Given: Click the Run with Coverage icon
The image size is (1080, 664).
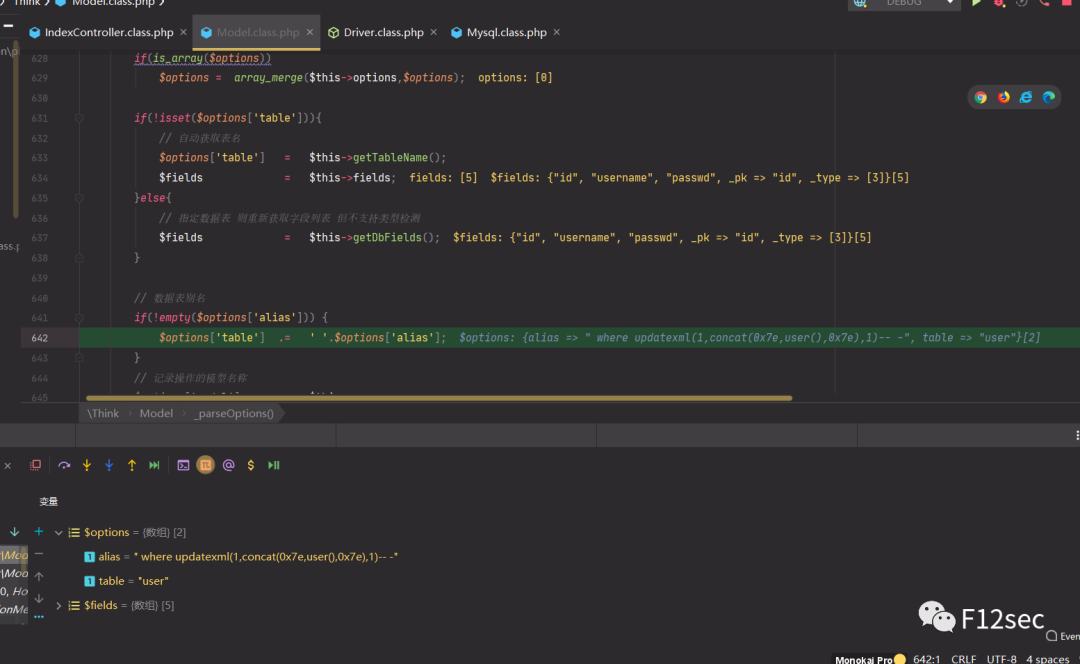Looking at the screenshot, I should pos(1021,3).
